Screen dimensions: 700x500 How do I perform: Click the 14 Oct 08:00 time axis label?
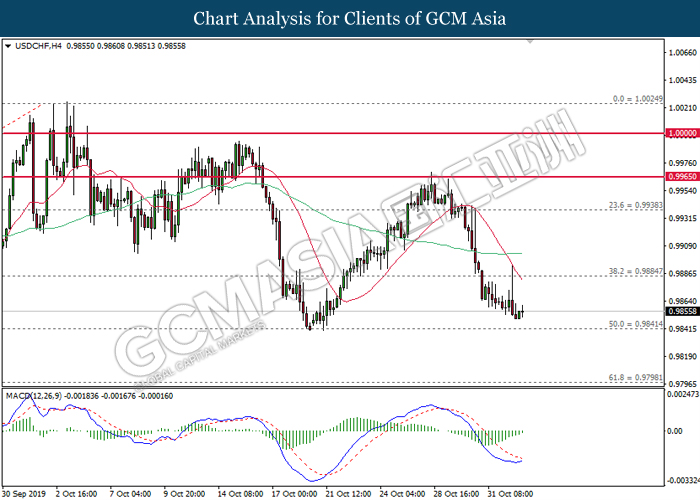point(239,492)
